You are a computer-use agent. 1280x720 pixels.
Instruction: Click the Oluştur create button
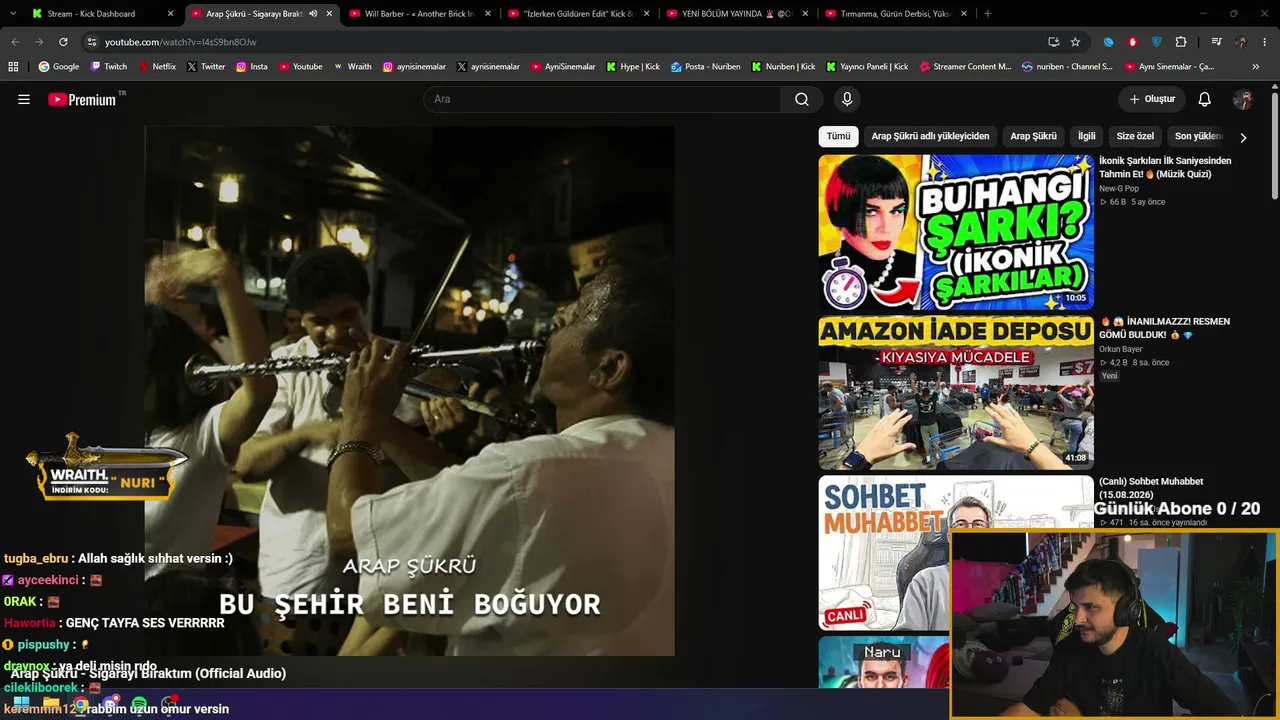point(1152,99)
